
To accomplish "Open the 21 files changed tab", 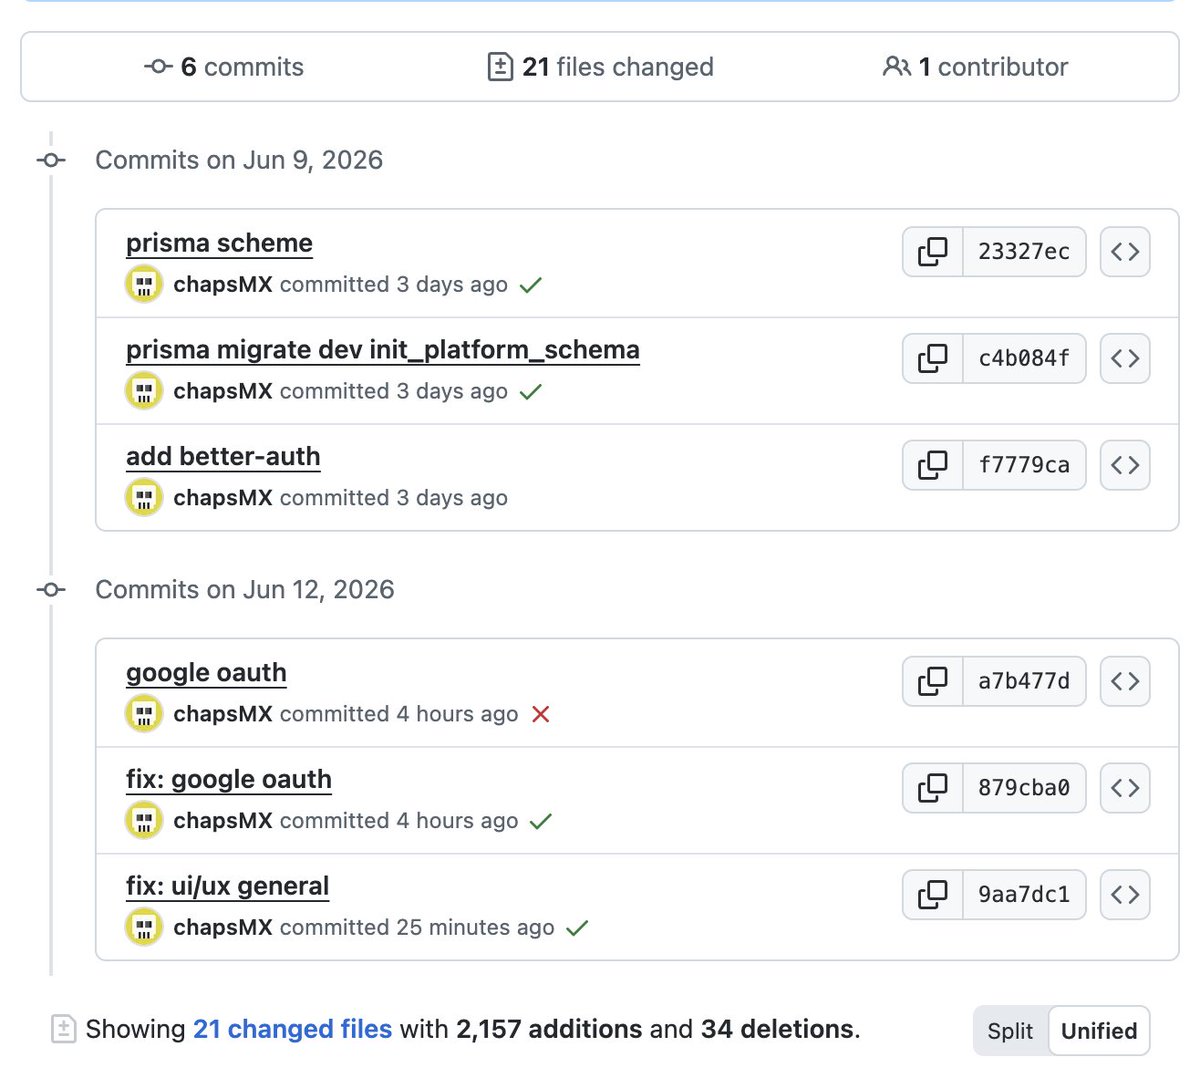I will (x=600, y=67).
